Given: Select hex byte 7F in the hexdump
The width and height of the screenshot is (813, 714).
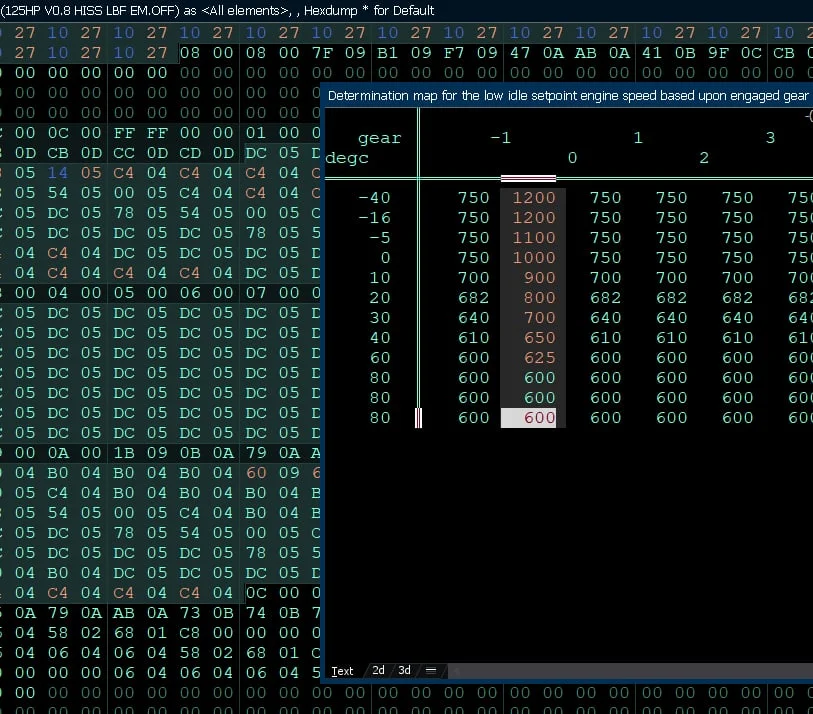Looking at the screenshot, I should click(322, 53).
